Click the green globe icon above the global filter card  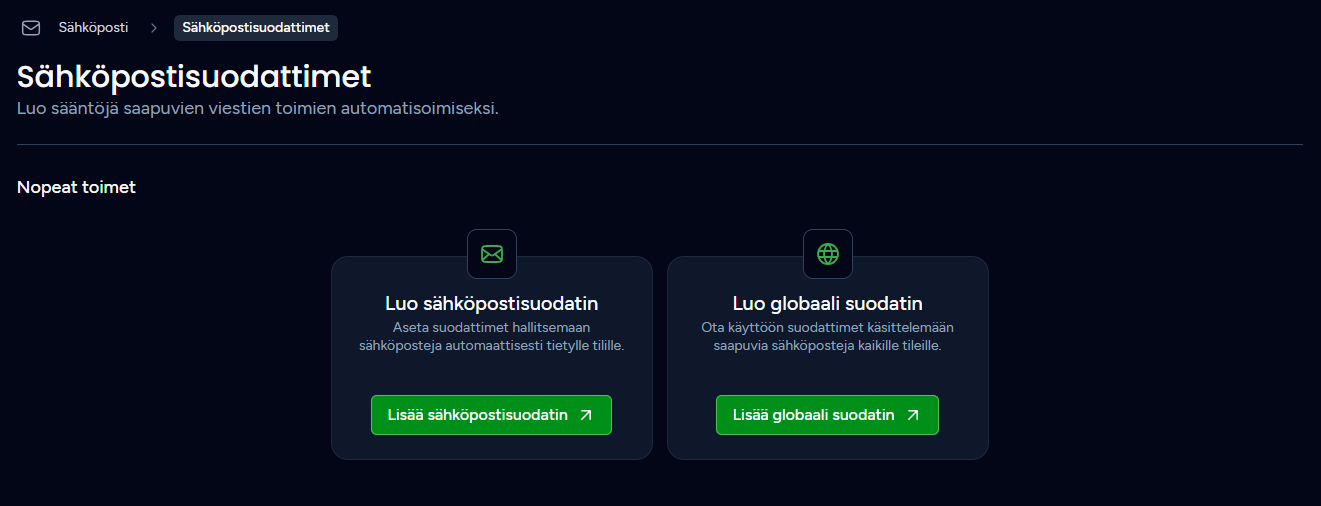[x=828, y=254]
